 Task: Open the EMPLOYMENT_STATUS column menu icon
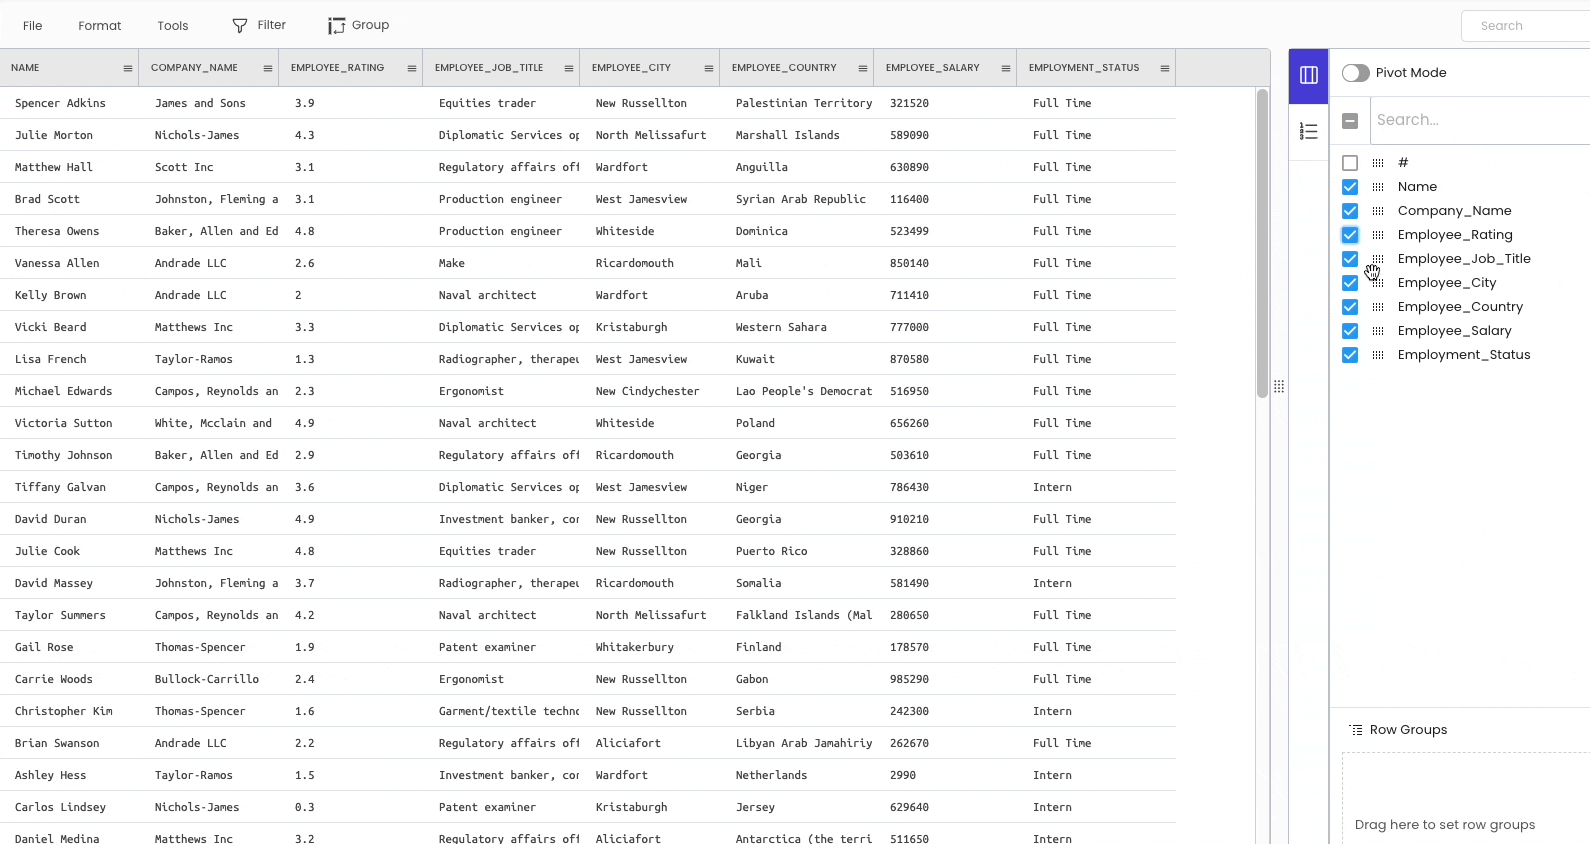click(1164, 68)
